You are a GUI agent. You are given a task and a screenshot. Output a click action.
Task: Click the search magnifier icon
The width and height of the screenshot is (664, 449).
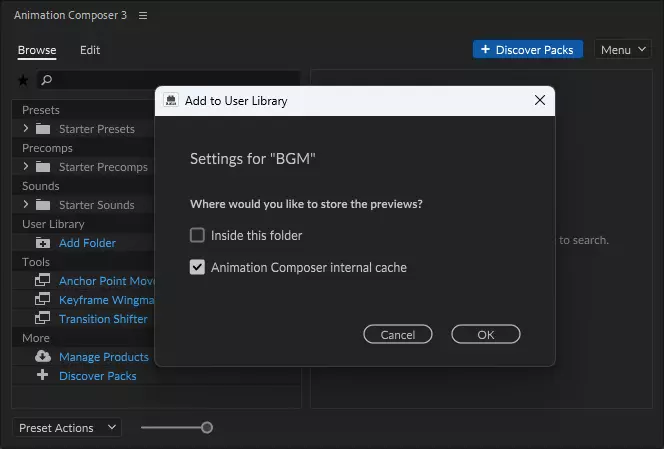point(47,80)
